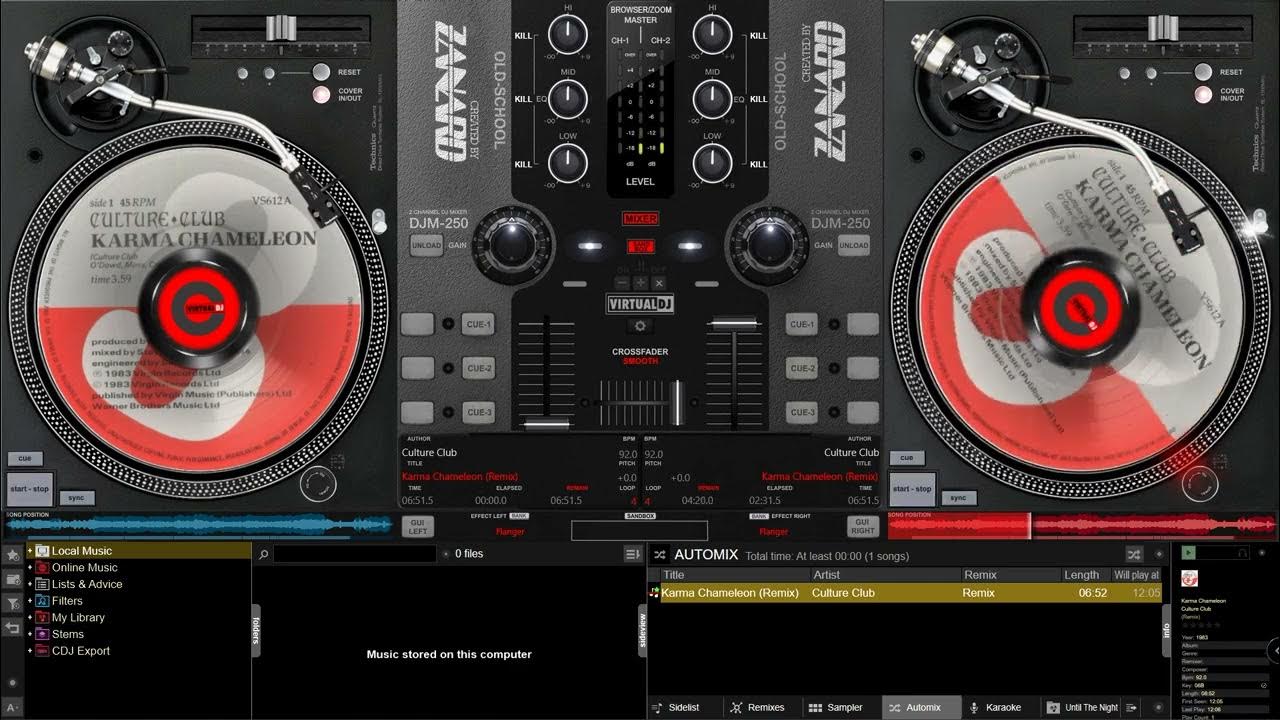The width and height of the screenshot is (1280, 720).
Task: Toggle the left deck HI KILL
Action: coord(522,35)
